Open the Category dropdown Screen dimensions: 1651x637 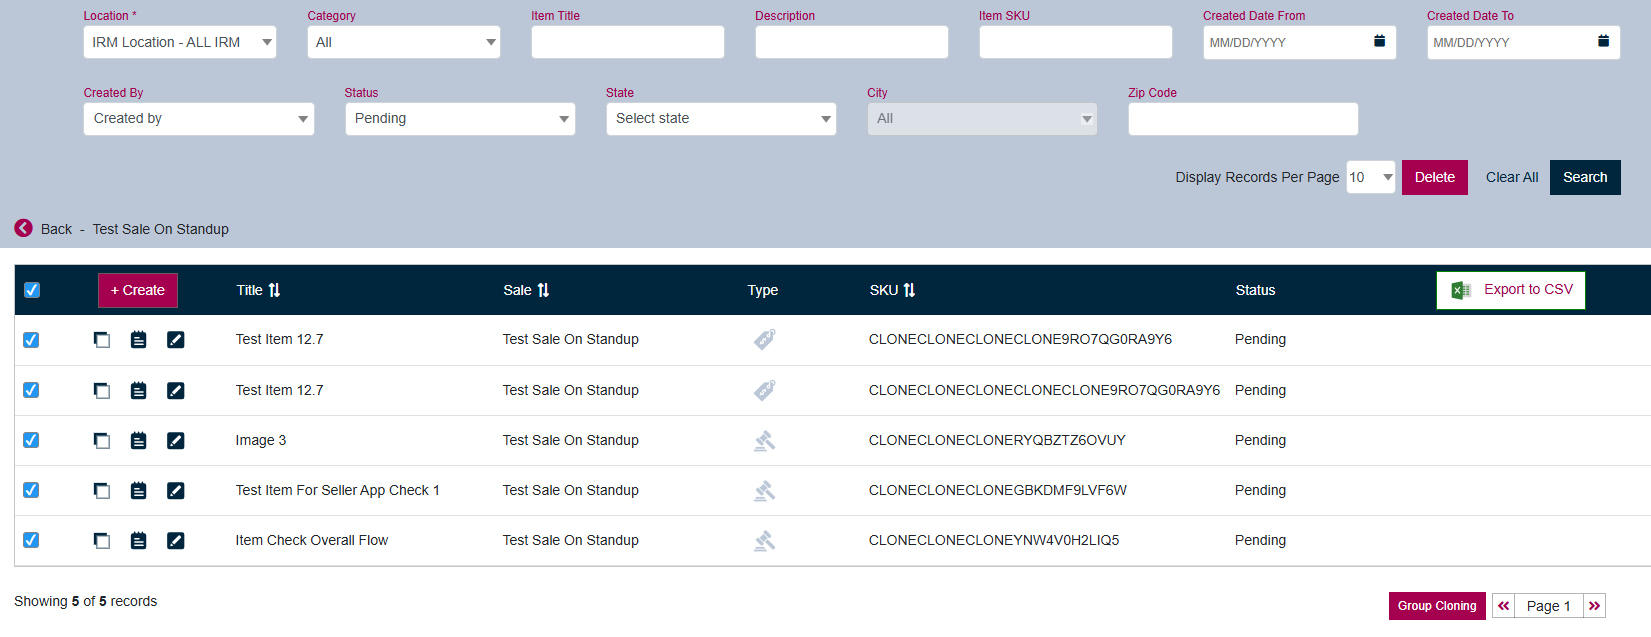coord(404,42)
